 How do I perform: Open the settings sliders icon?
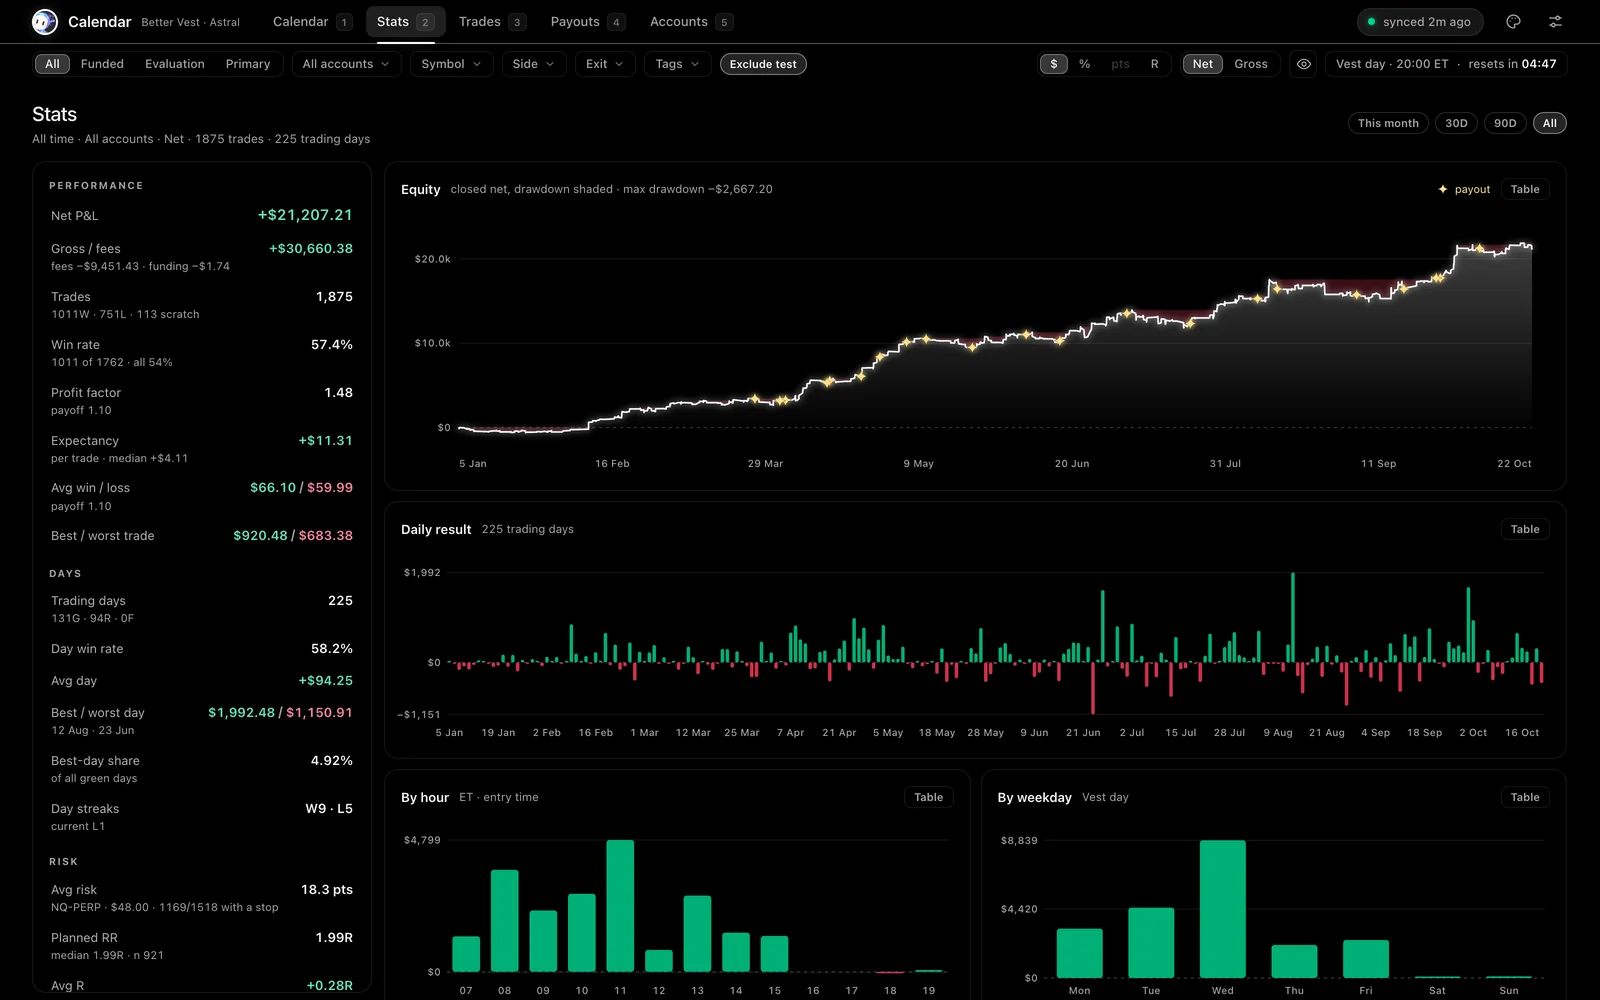coord(1555,22)
